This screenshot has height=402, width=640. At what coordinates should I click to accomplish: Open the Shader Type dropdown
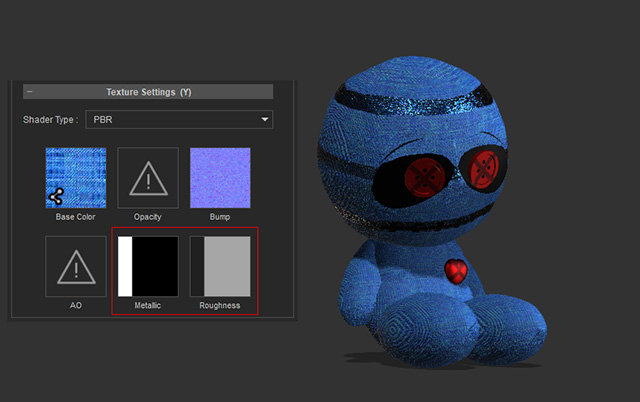[179, 120]
